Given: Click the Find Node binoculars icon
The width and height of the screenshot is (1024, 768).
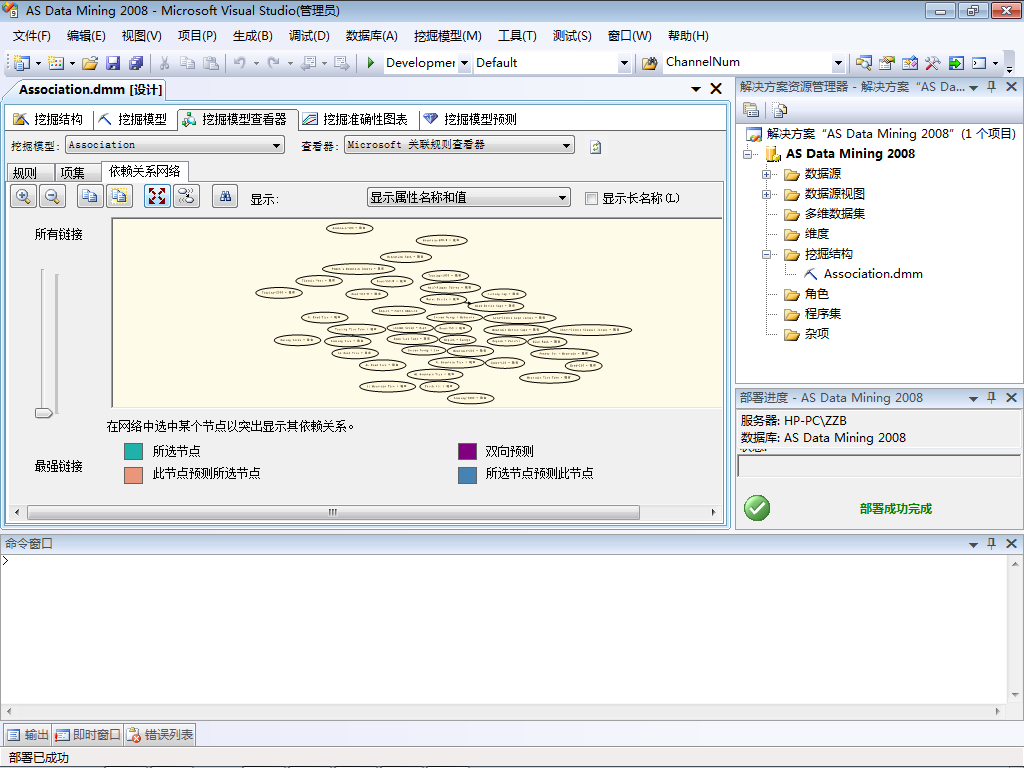Looking at the screenshot, I should (x=225, y=197).
